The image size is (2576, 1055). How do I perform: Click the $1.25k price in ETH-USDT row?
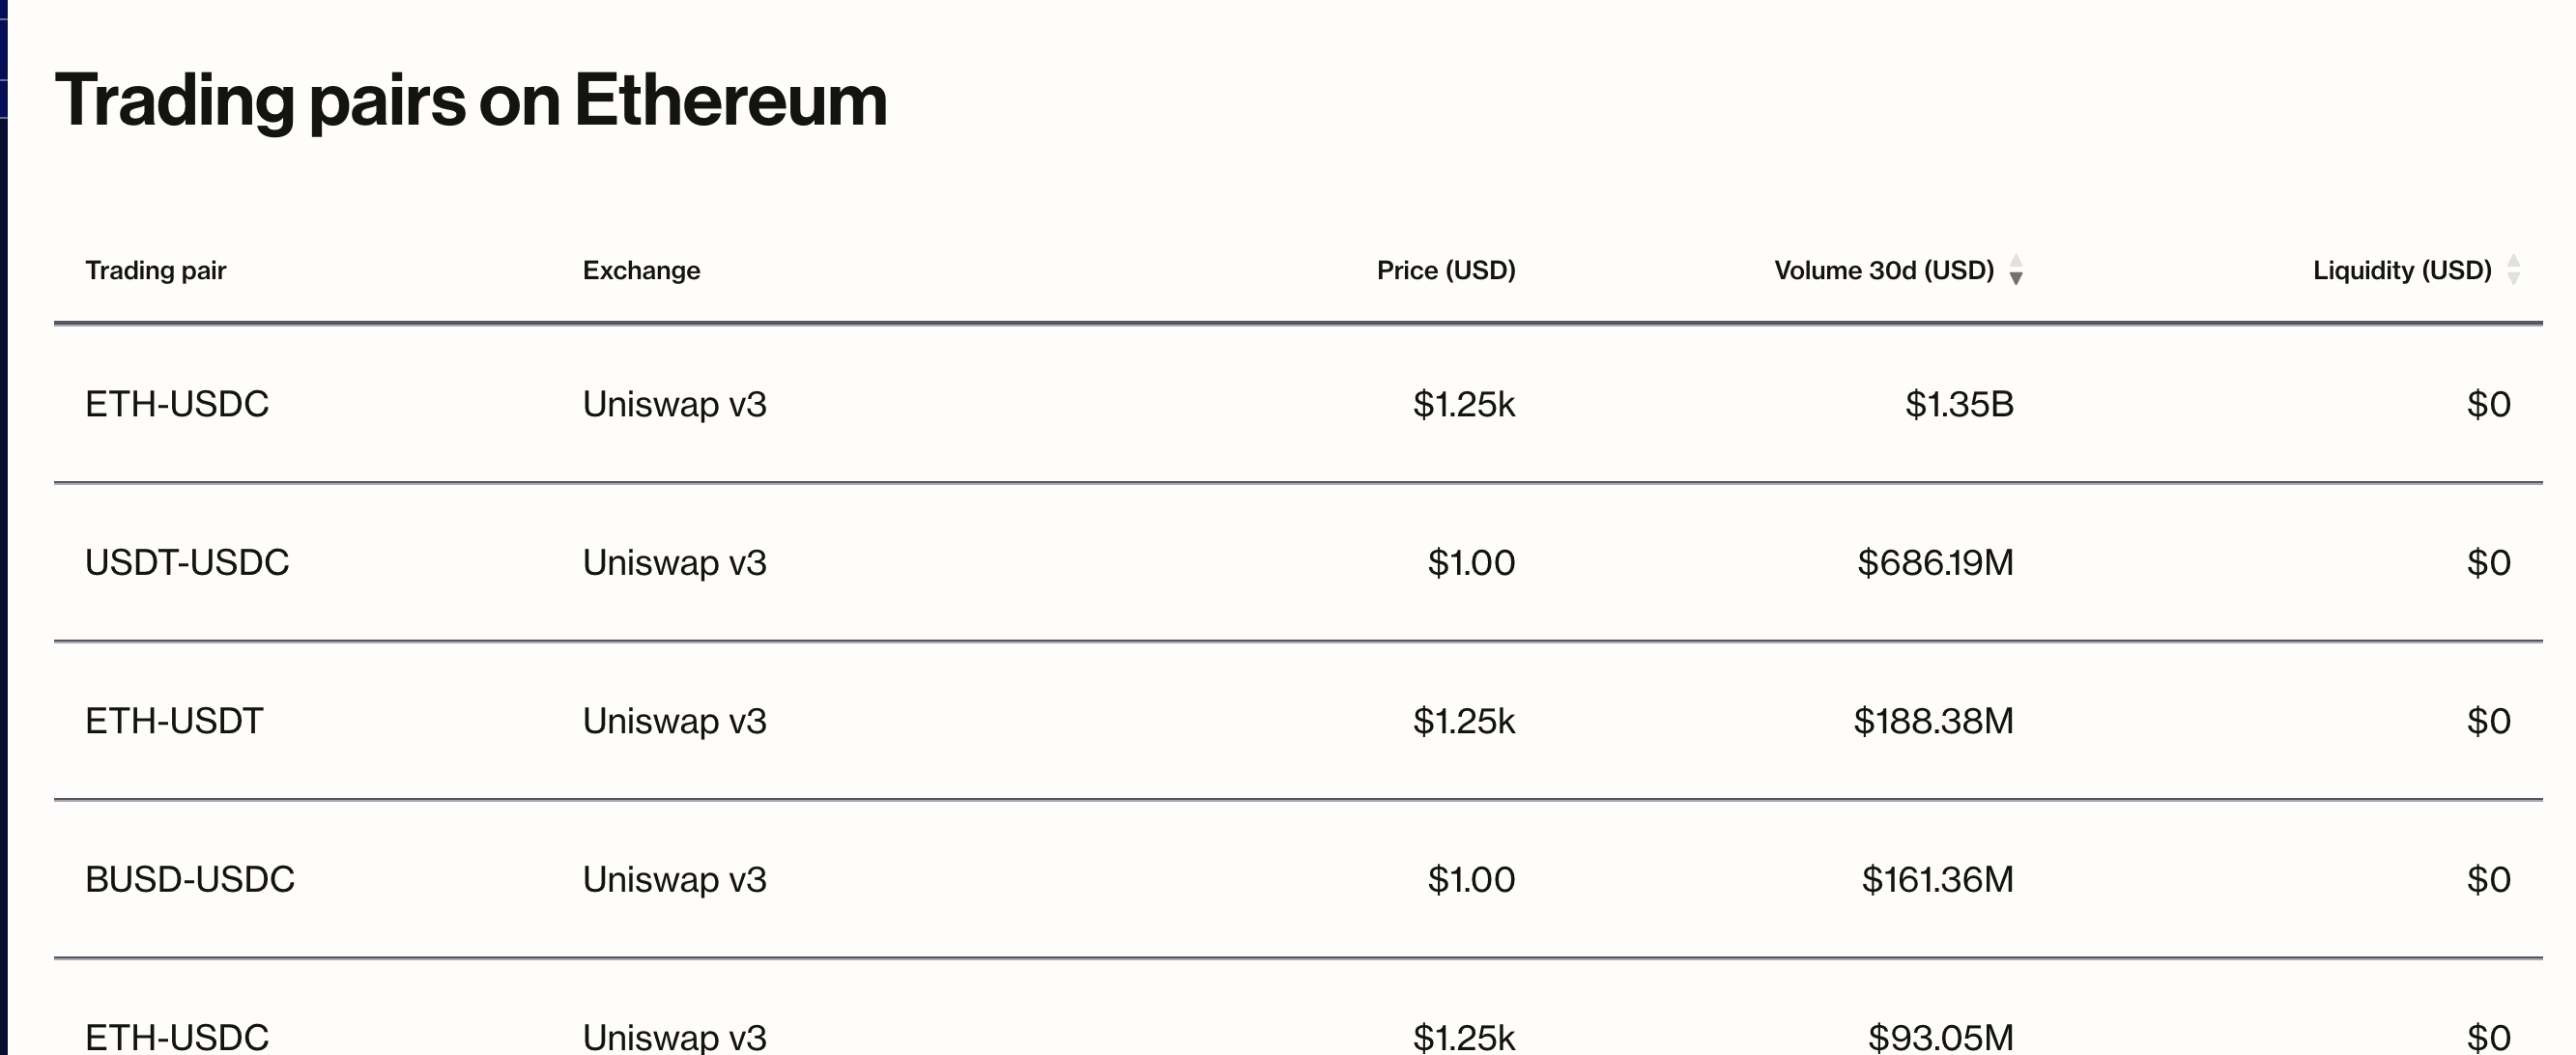[1463, 721]
